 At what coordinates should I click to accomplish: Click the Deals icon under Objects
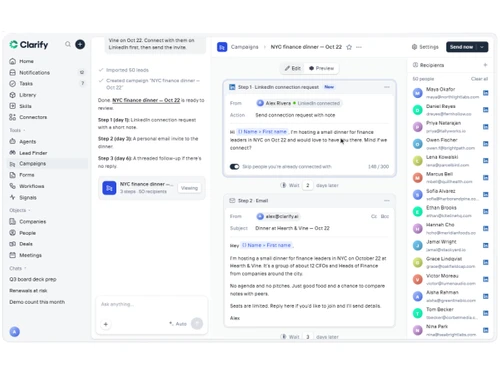[x=13, y=244]
